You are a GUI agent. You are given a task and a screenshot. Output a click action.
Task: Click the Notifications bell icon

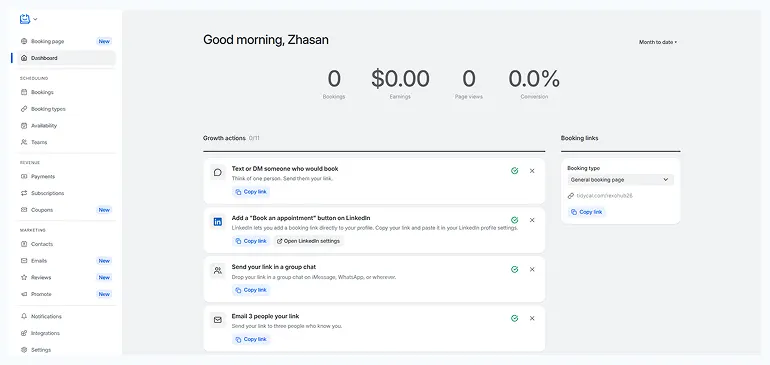pos(24,316)
